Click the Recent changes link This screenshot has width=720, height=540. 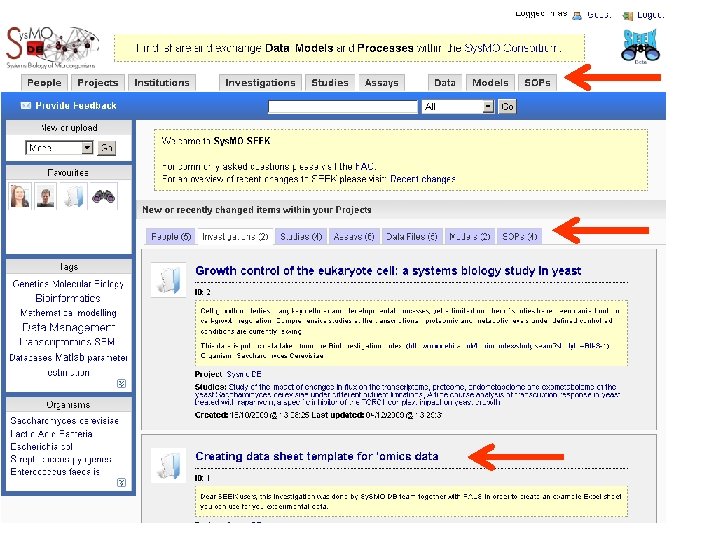[423, 179]
